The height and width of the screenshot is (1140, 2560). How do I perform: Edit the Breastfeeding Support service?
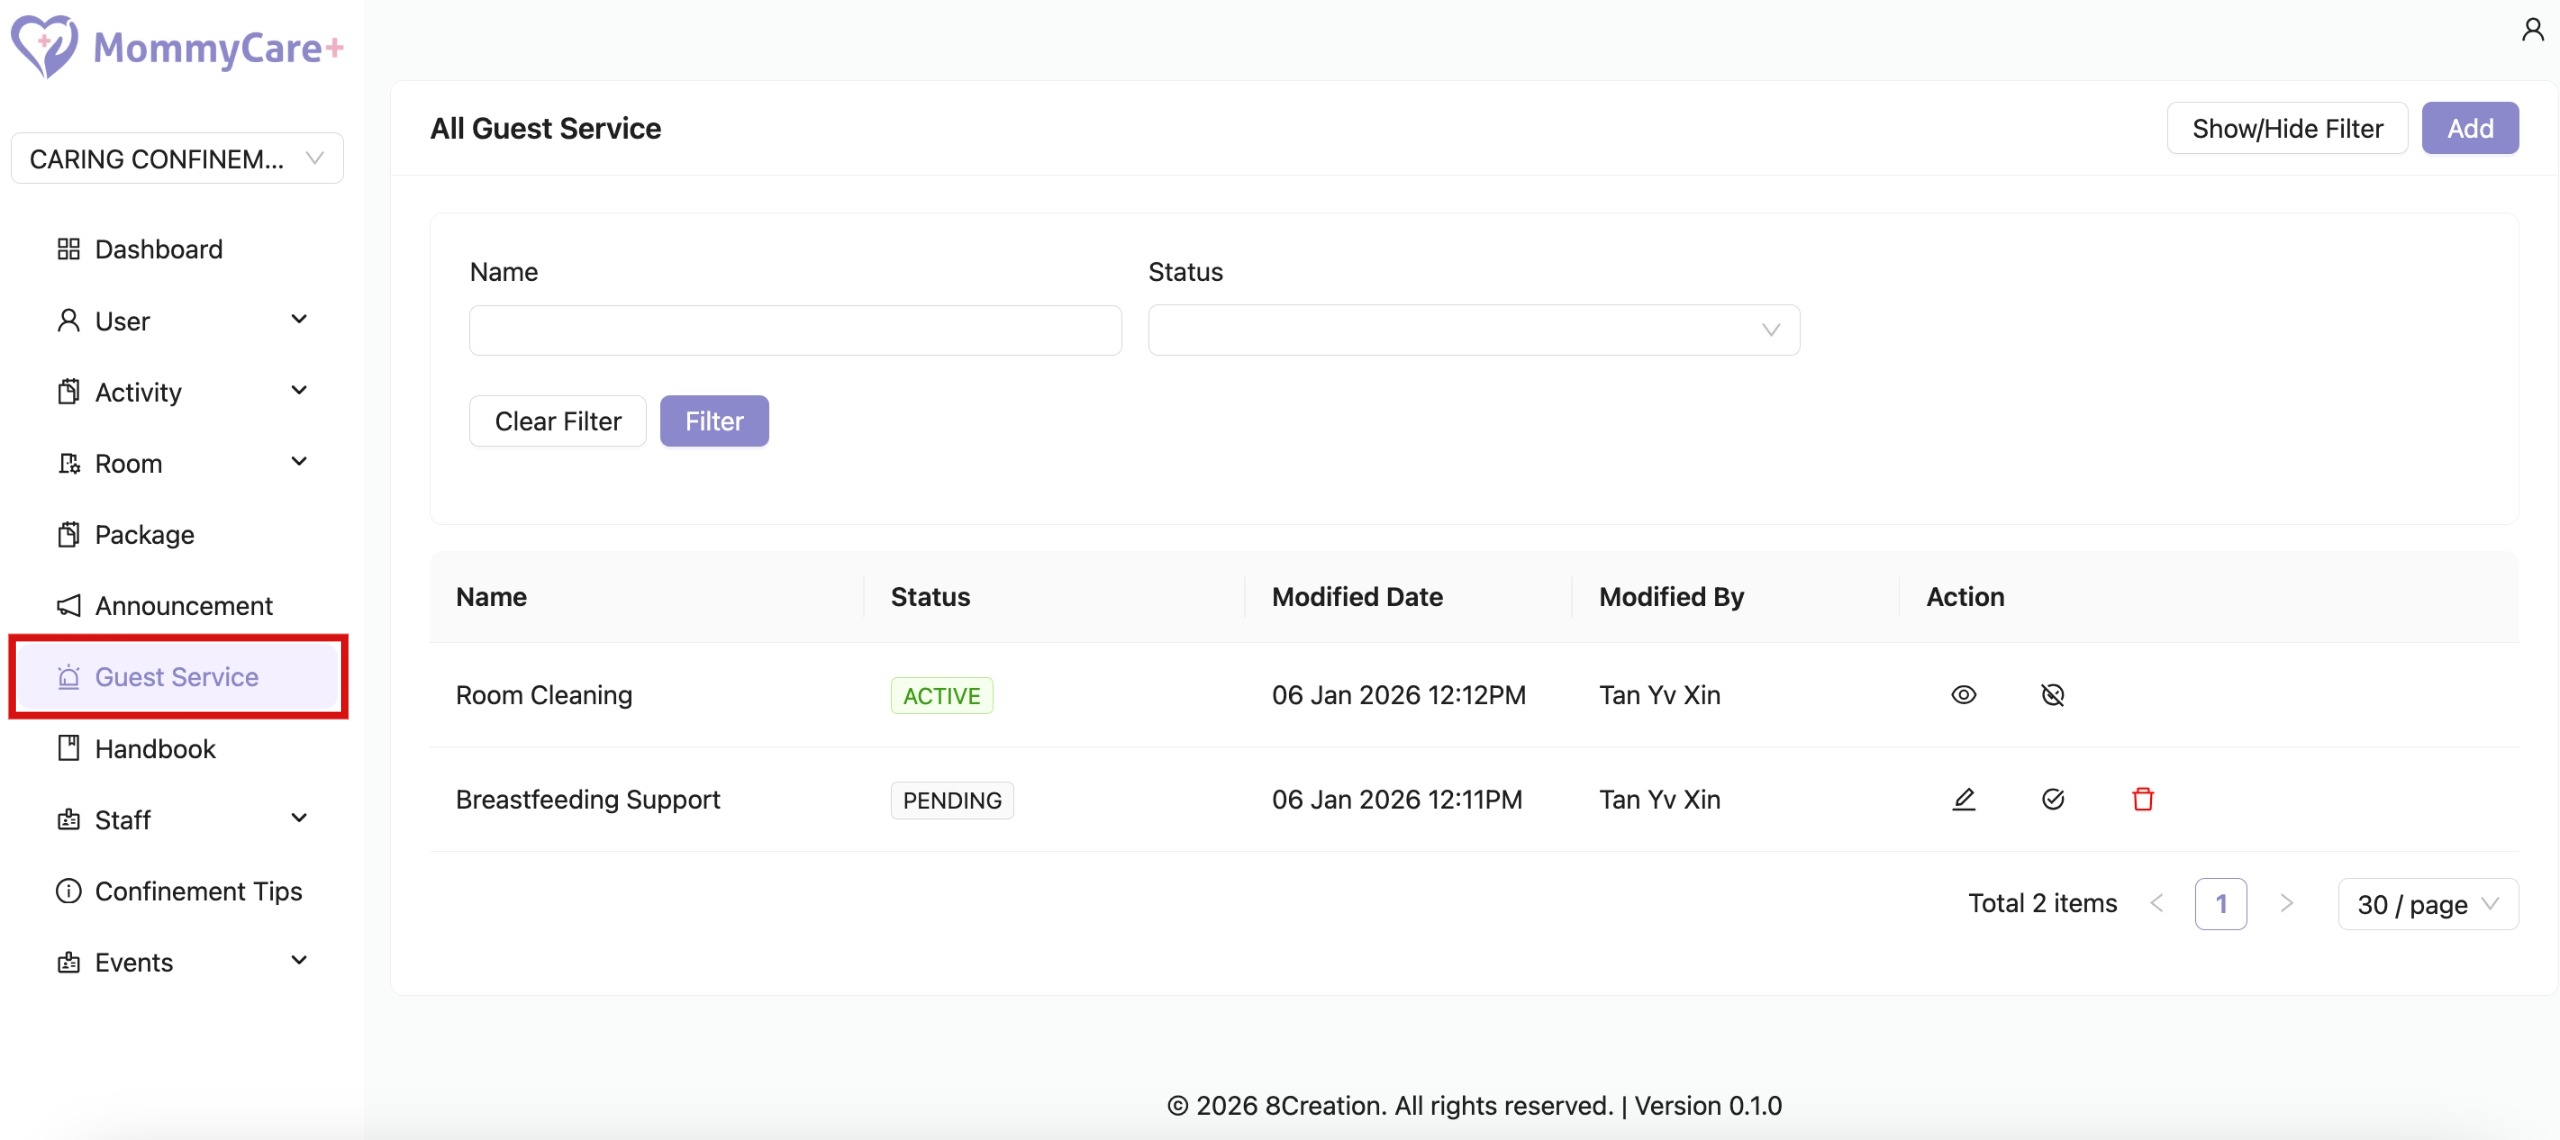pyautogui.click(x=1964, y=799)
